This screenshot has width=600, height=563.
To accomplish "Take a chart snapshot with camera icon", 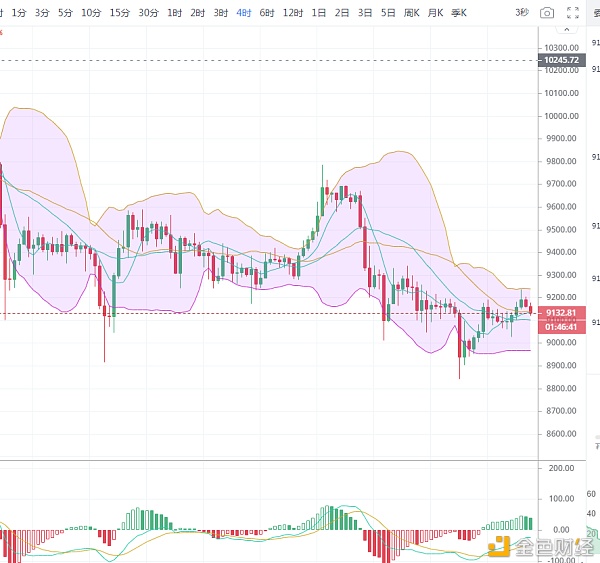I will (x=547, y=13).
